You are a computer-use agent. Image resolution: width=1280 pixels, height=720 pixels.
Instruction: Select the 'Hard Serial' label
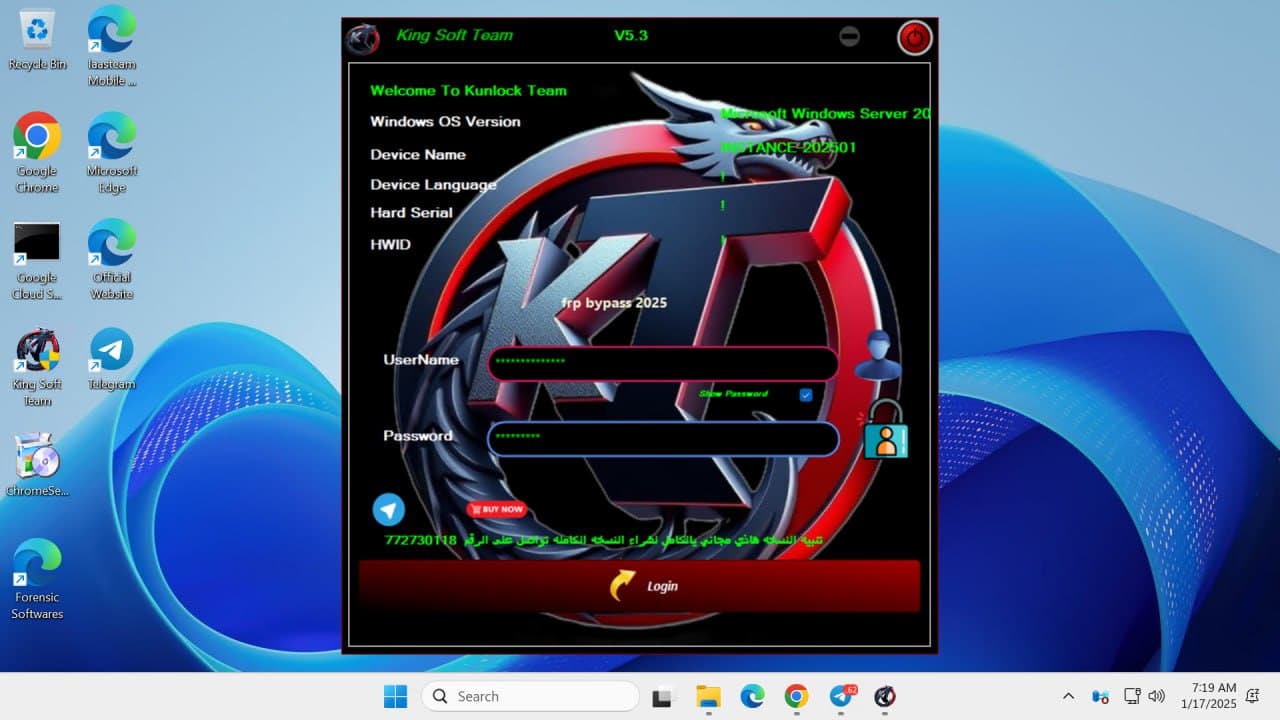411,212
